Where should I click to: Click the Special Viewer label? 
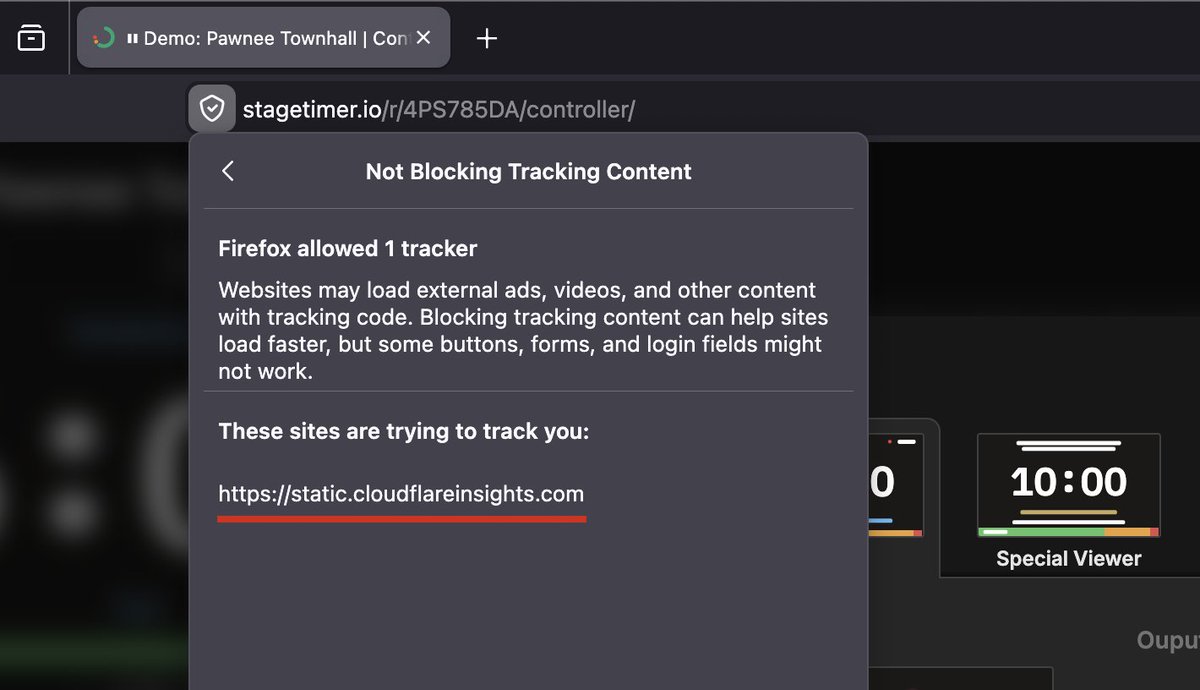tap(1069, 559)
